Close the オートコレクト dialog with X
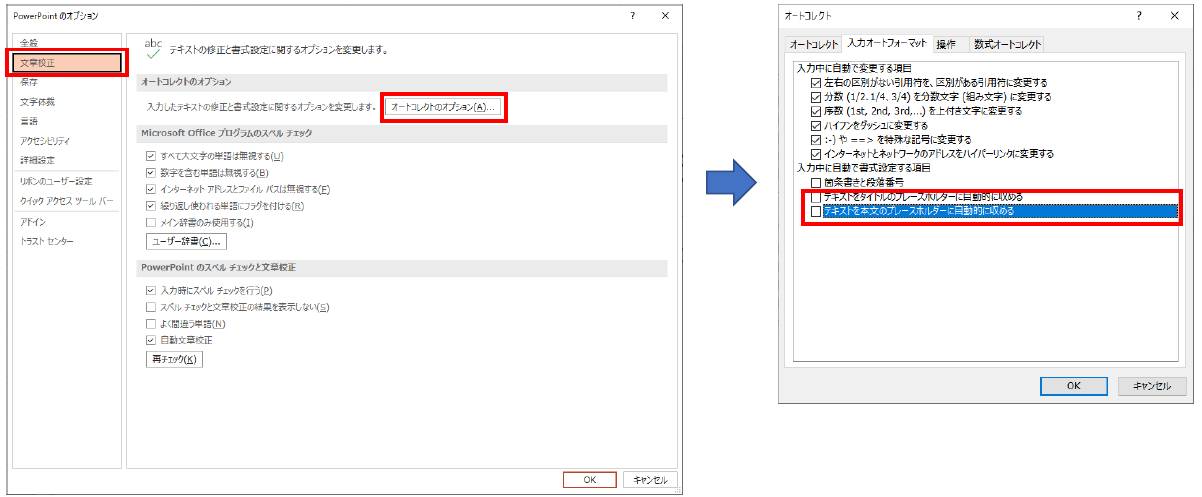The height and width of the screenshot is (497, 1202). (x=1173, y=16)
